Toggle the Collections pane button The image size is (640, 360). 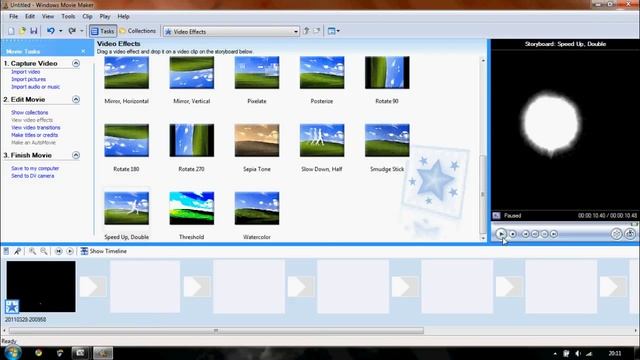[138, 31]
